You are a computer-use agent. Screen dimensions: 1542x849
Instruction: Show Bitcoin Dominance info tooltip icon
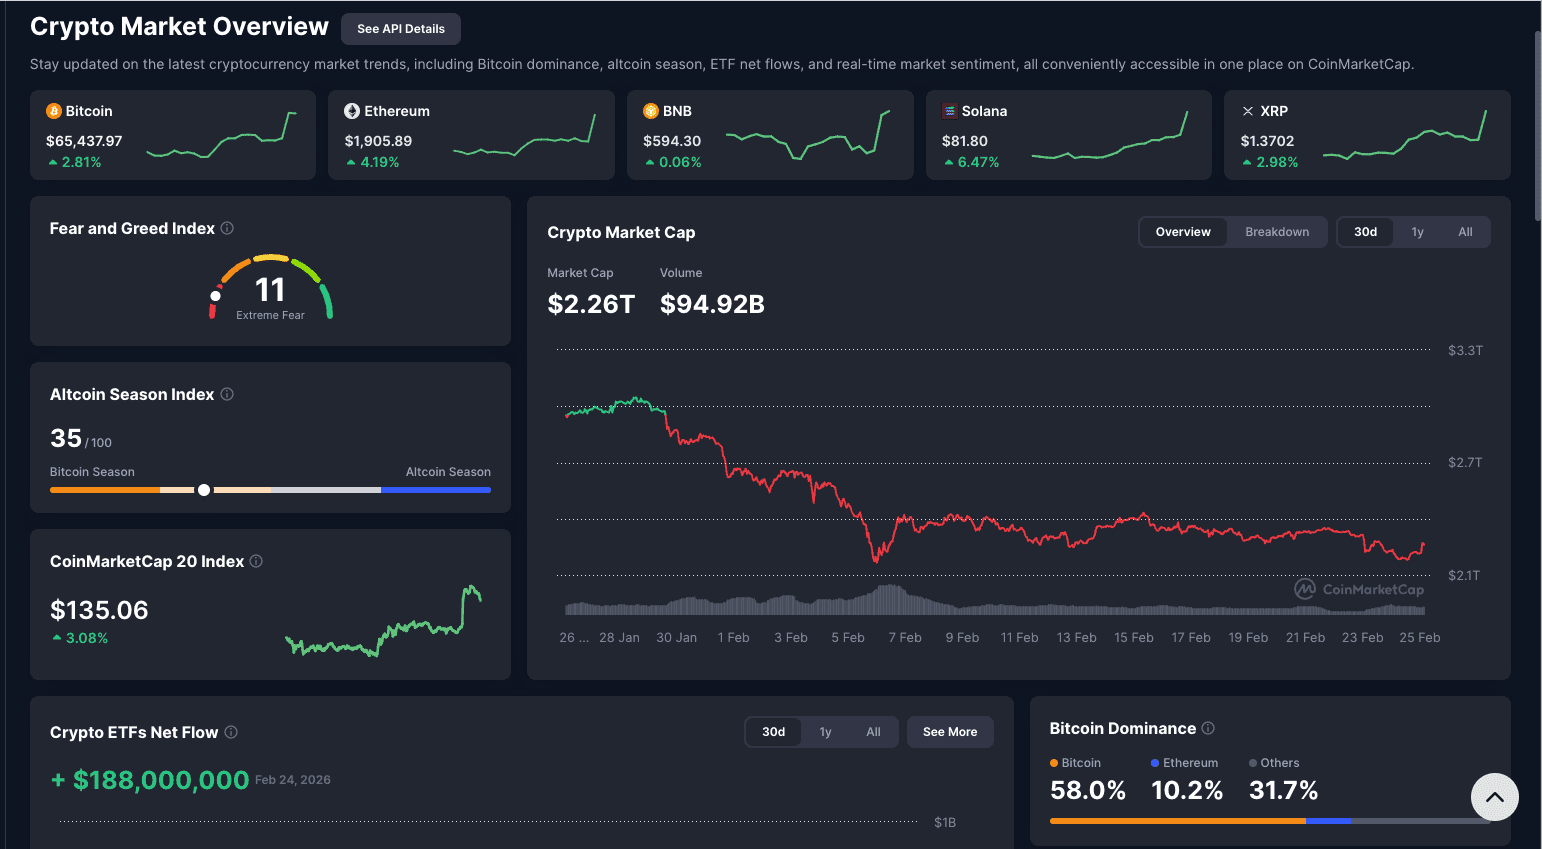coord(1208,728)
